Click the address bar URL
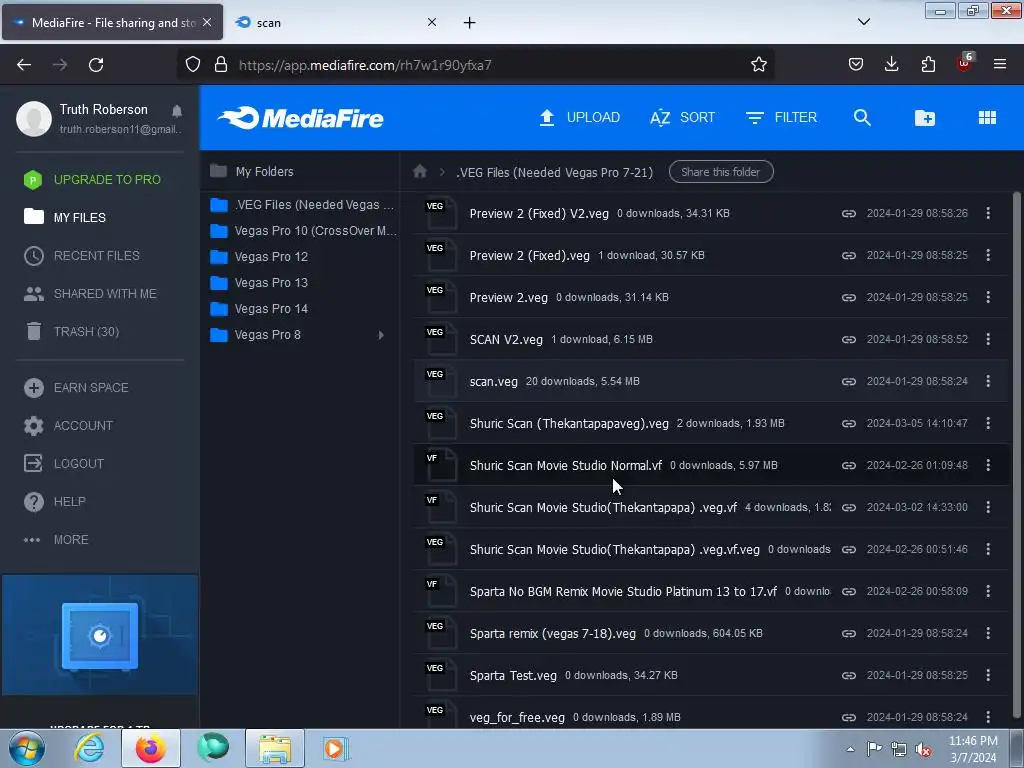Screen dimensions: 1024x768 pos(365,65)
